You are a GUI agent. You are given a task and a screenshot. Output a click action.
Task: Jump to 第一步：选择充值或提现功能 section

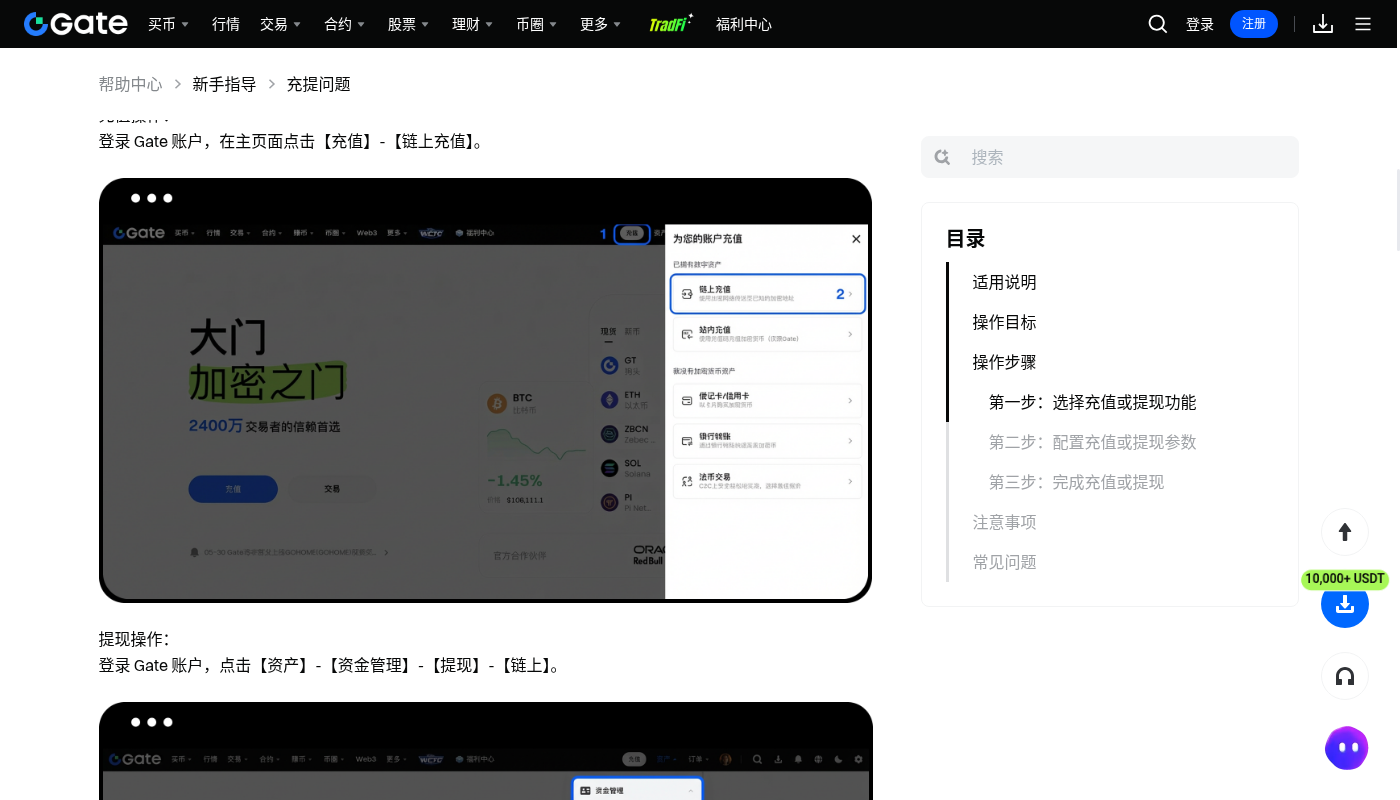pyautogui.click(x=1093, y=402)
